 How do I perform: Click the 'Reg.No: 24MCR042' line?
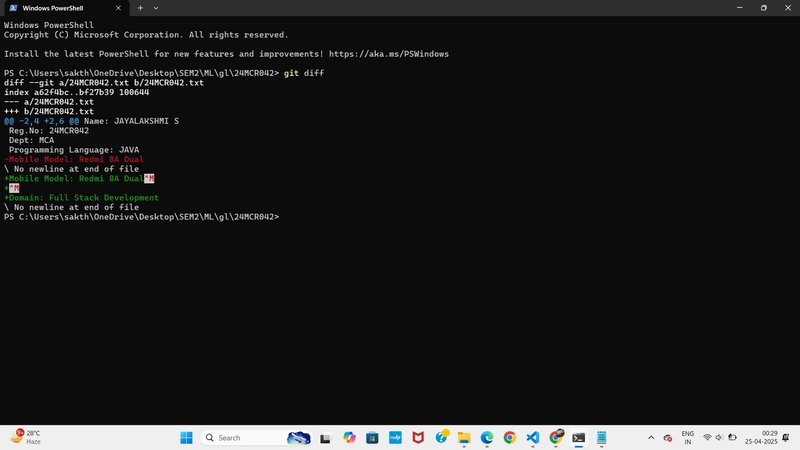pos(48,131)
